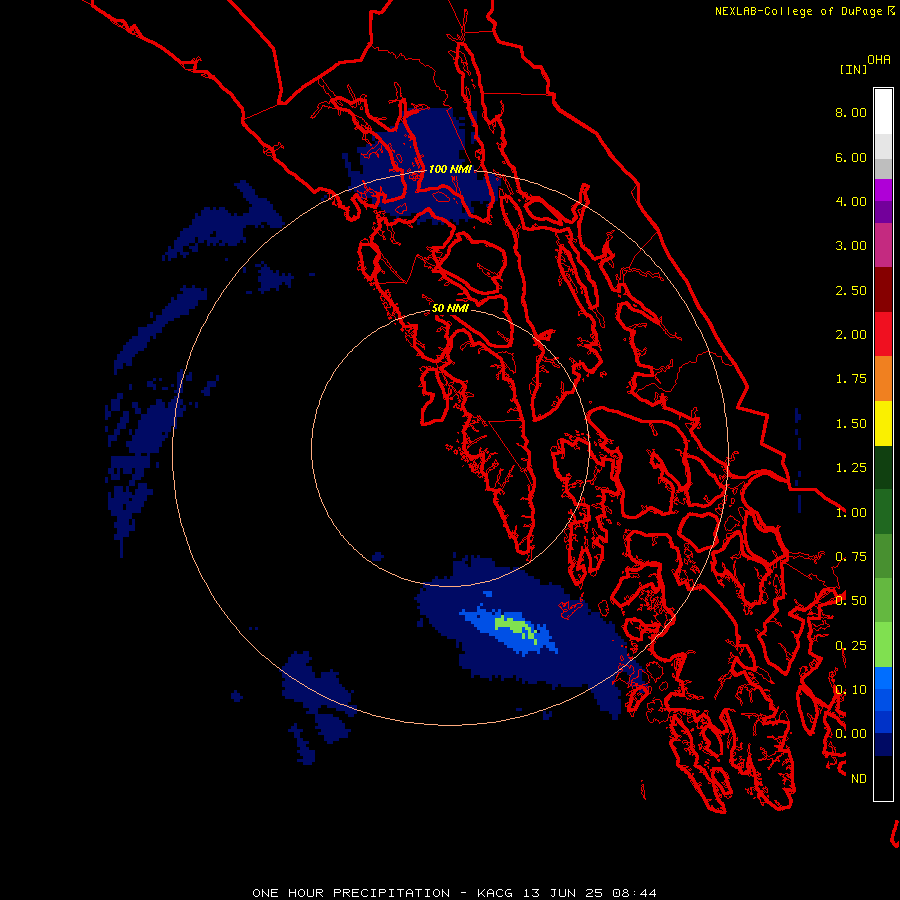
Task: Click the 2.50 legend value
Action: click(851, 290)
